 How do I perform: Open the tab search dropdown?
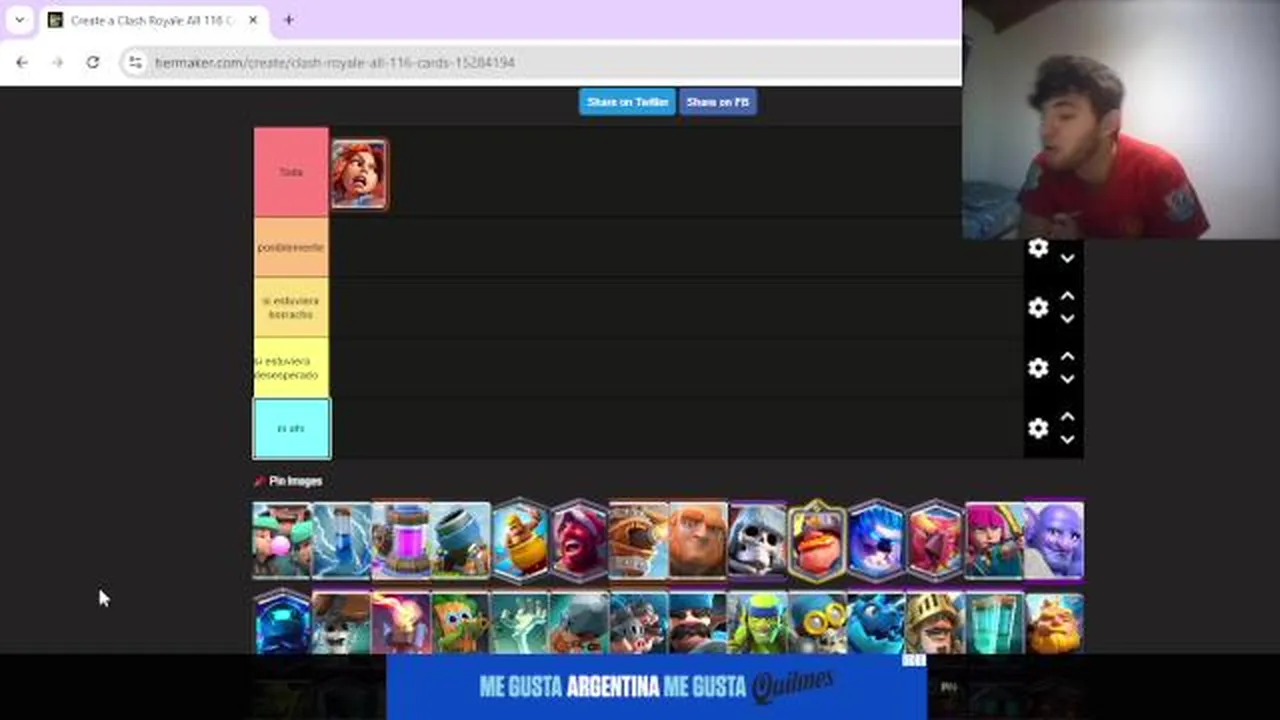click(19, 20)
